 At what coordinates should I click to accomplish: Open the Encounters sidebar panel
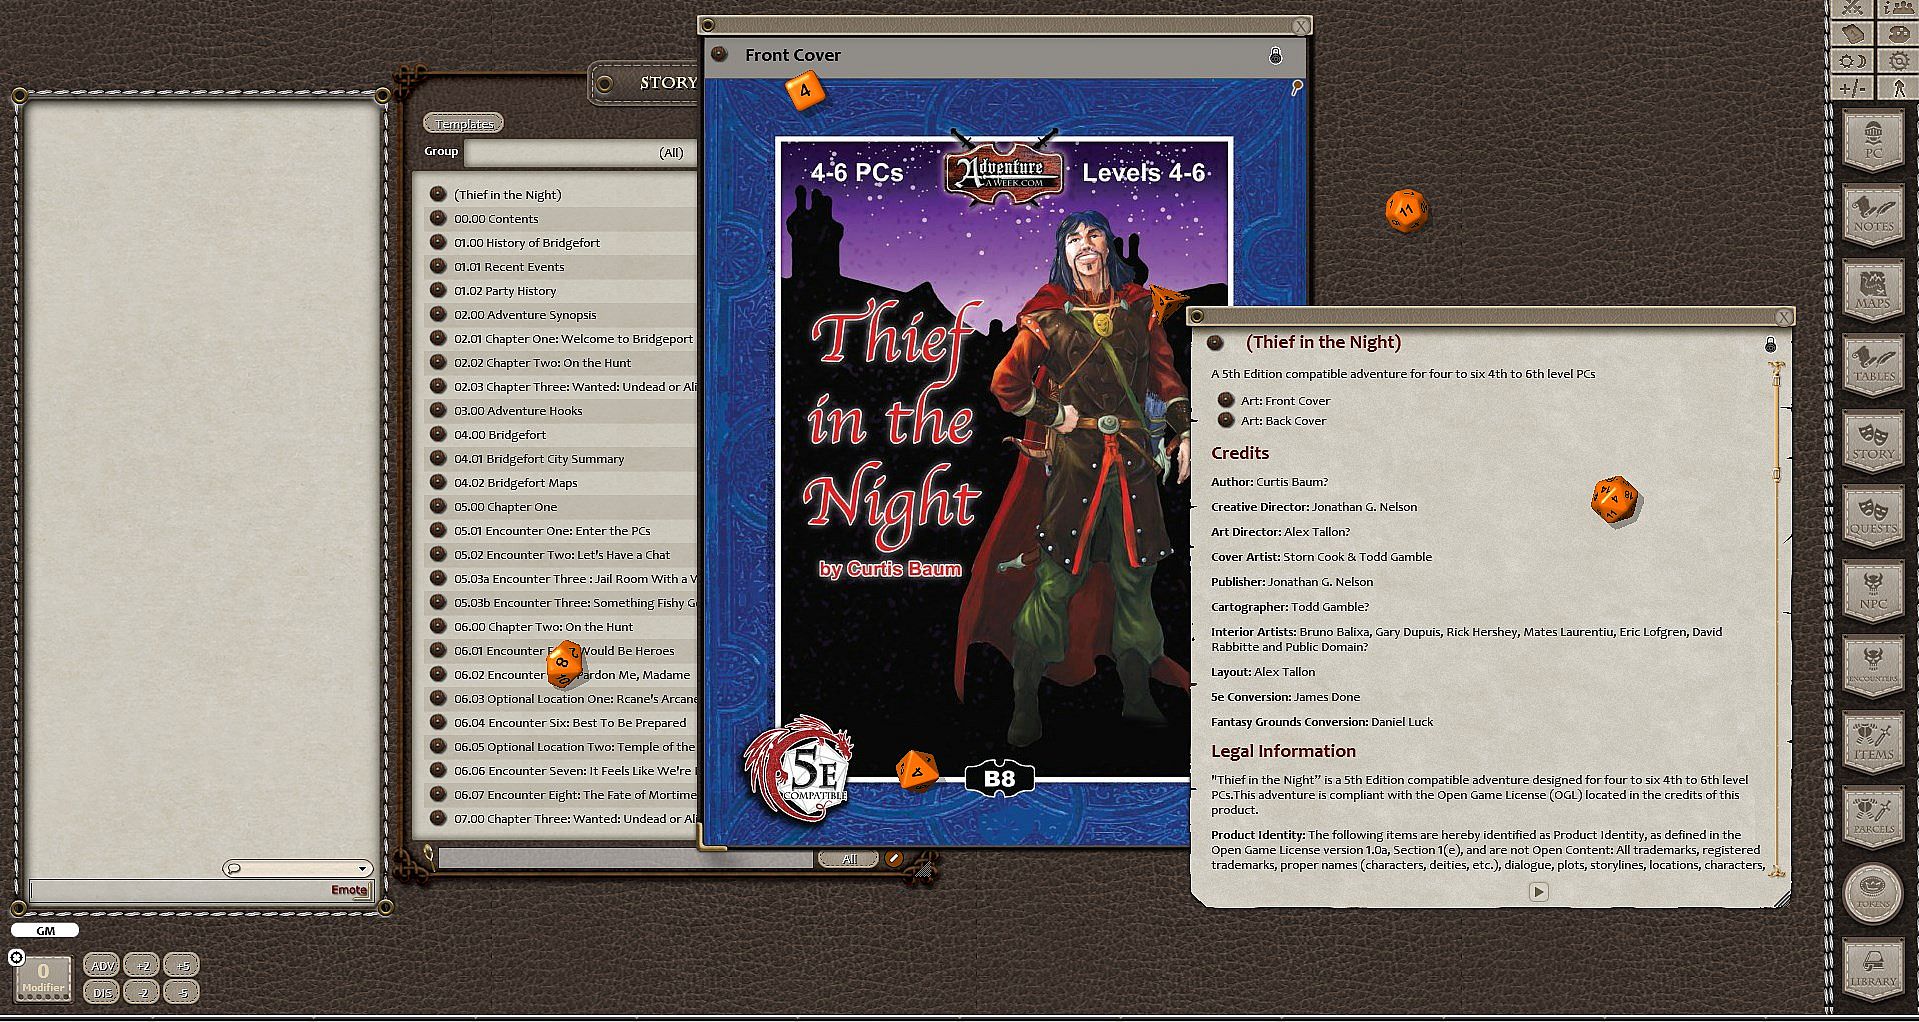[x=1873, y=666]
